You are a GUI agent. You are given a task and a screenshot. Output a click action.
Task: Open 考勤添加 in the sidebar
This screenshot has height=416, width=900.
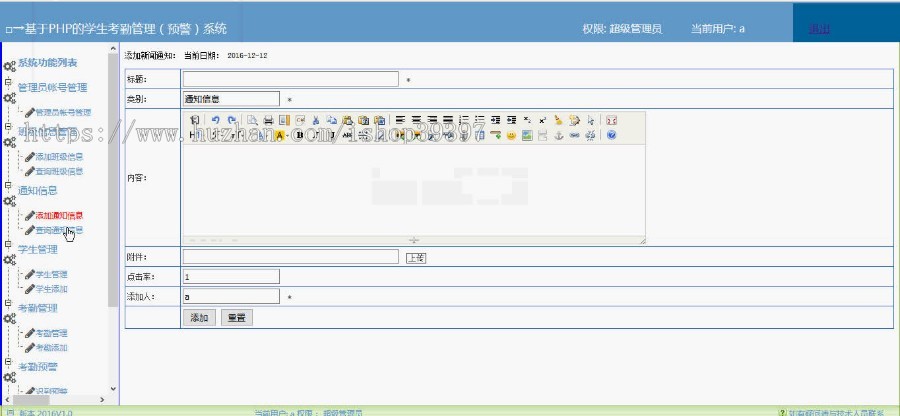coord(52,348)
